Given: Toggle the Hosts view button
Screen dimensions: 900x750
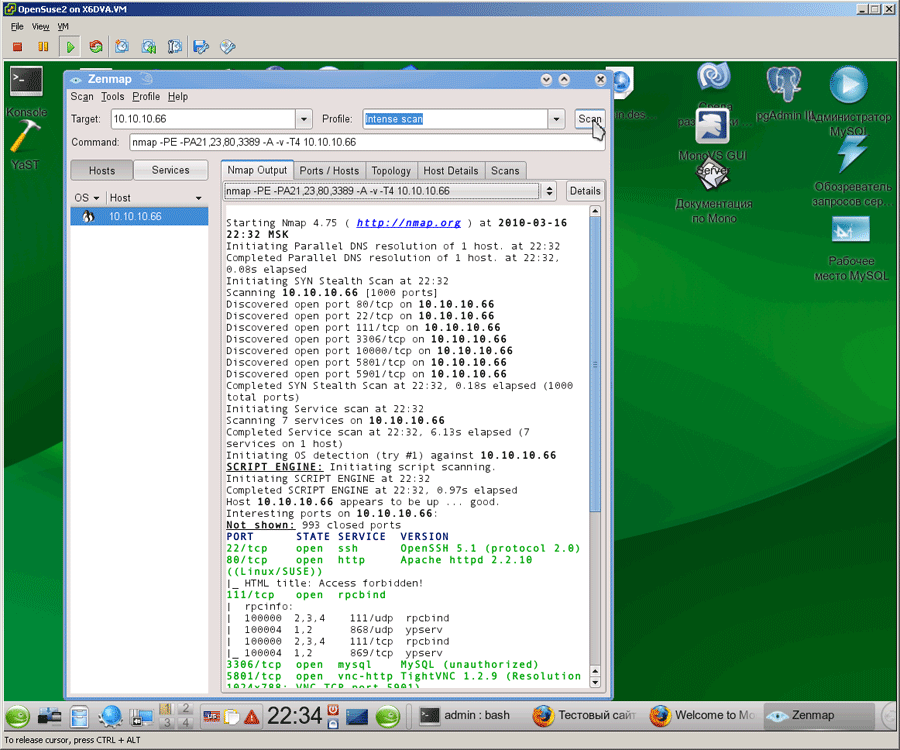Looking at the screenshot, I should coord(101,171).
